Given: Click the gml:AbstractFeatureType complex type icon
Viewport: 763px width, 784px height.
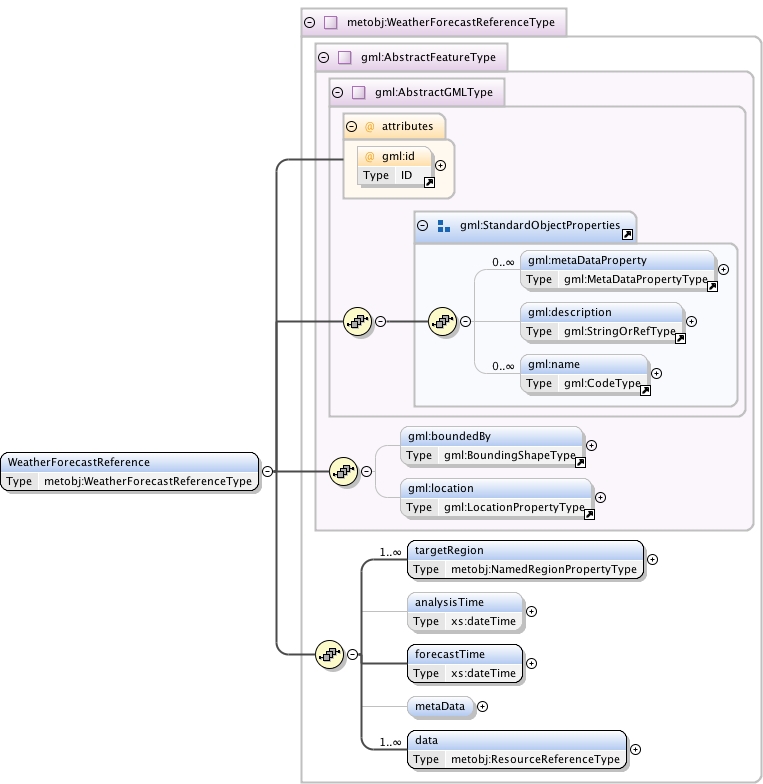Looking at the screenshot, I should (344, 58).
